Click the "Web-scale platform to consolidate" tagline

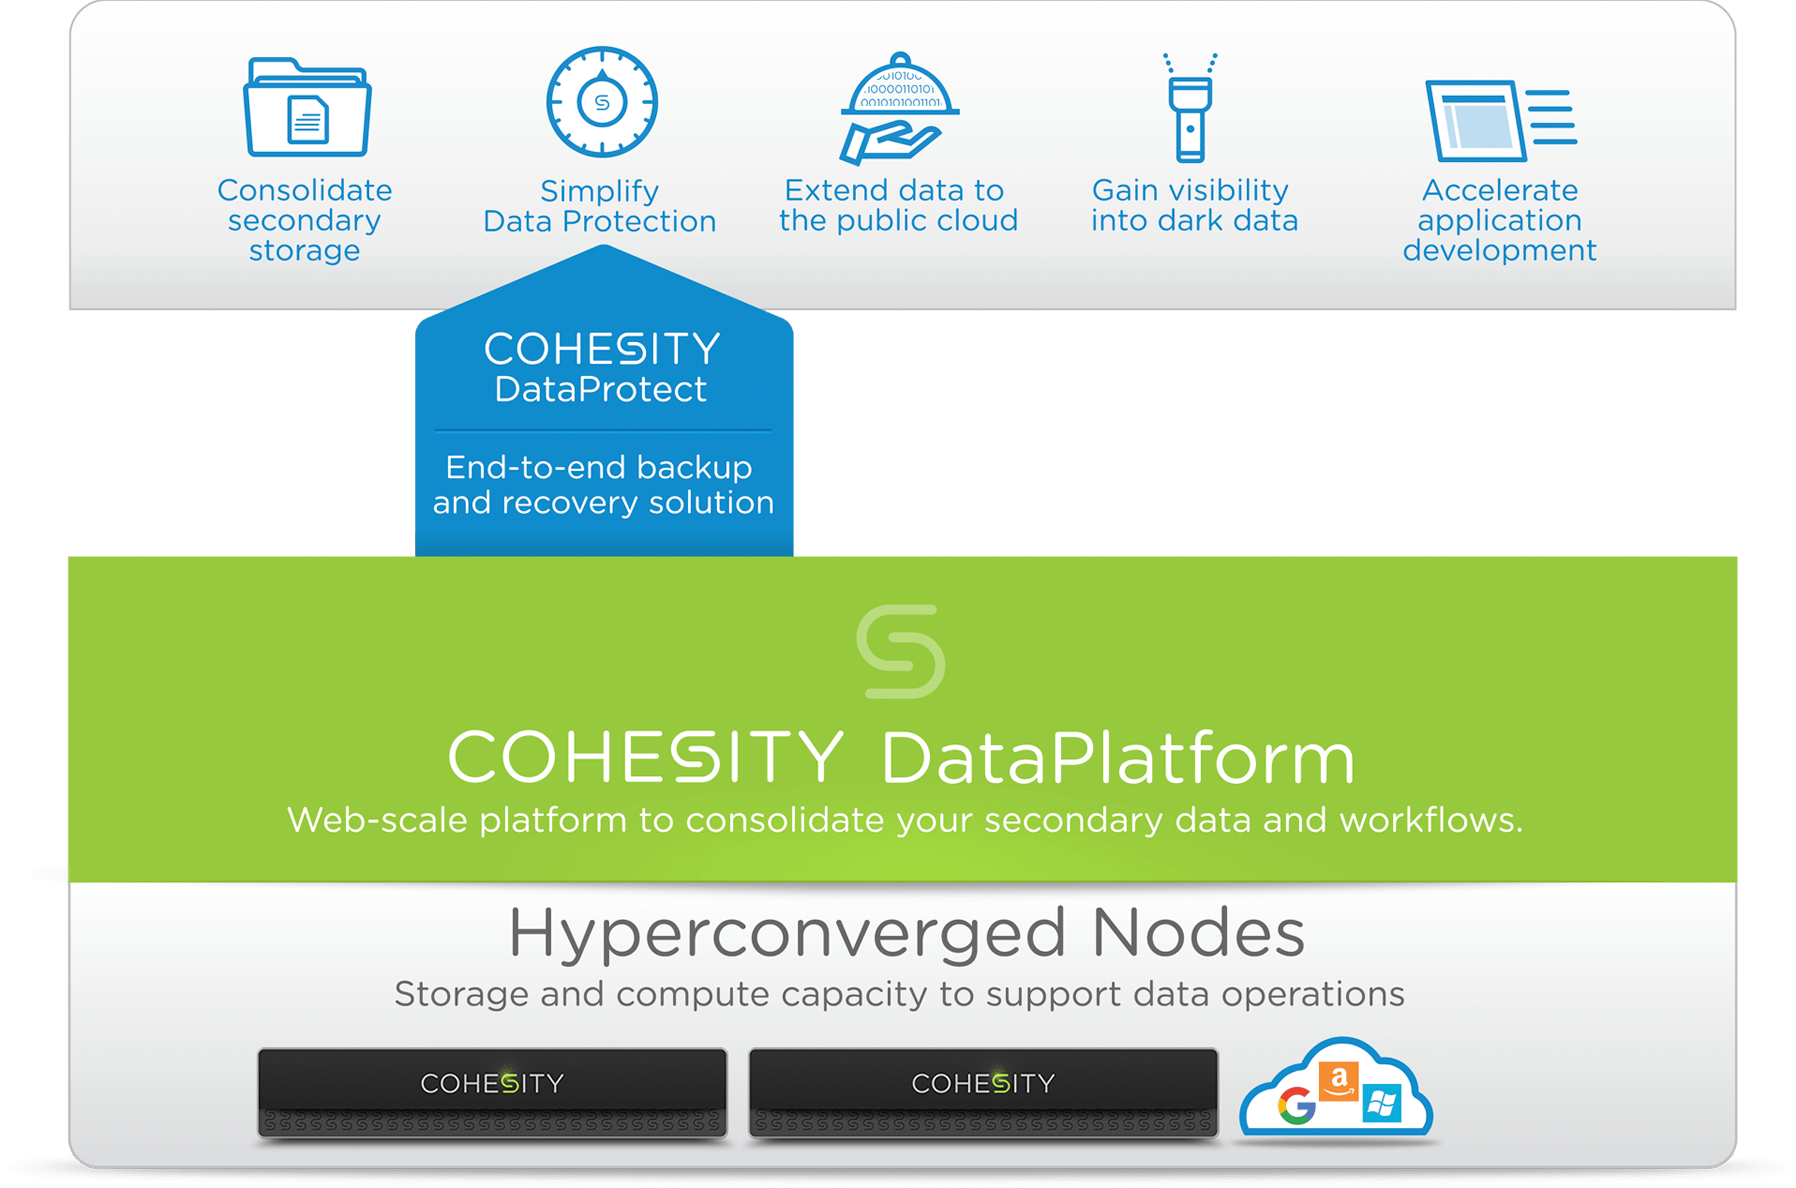[904, 820]
